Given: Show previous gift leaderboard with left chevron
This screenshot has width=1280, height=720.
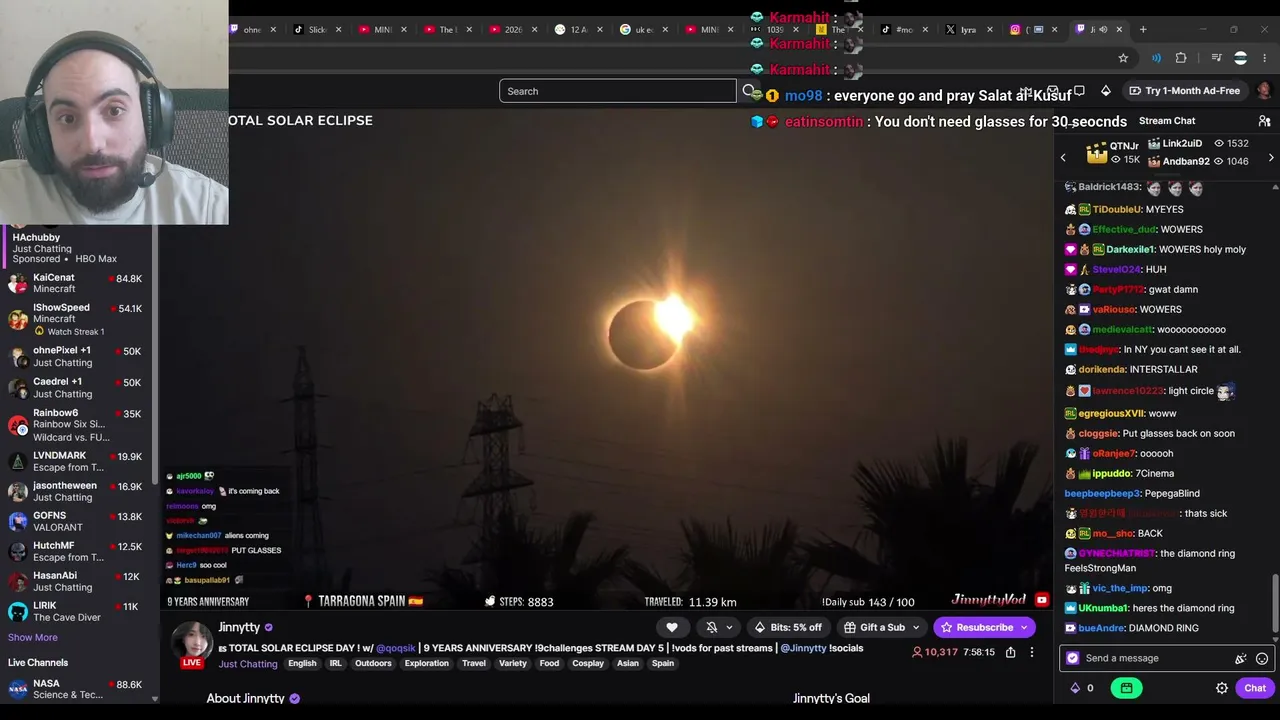Looking at the screenshot, I should pos(1063,158).
